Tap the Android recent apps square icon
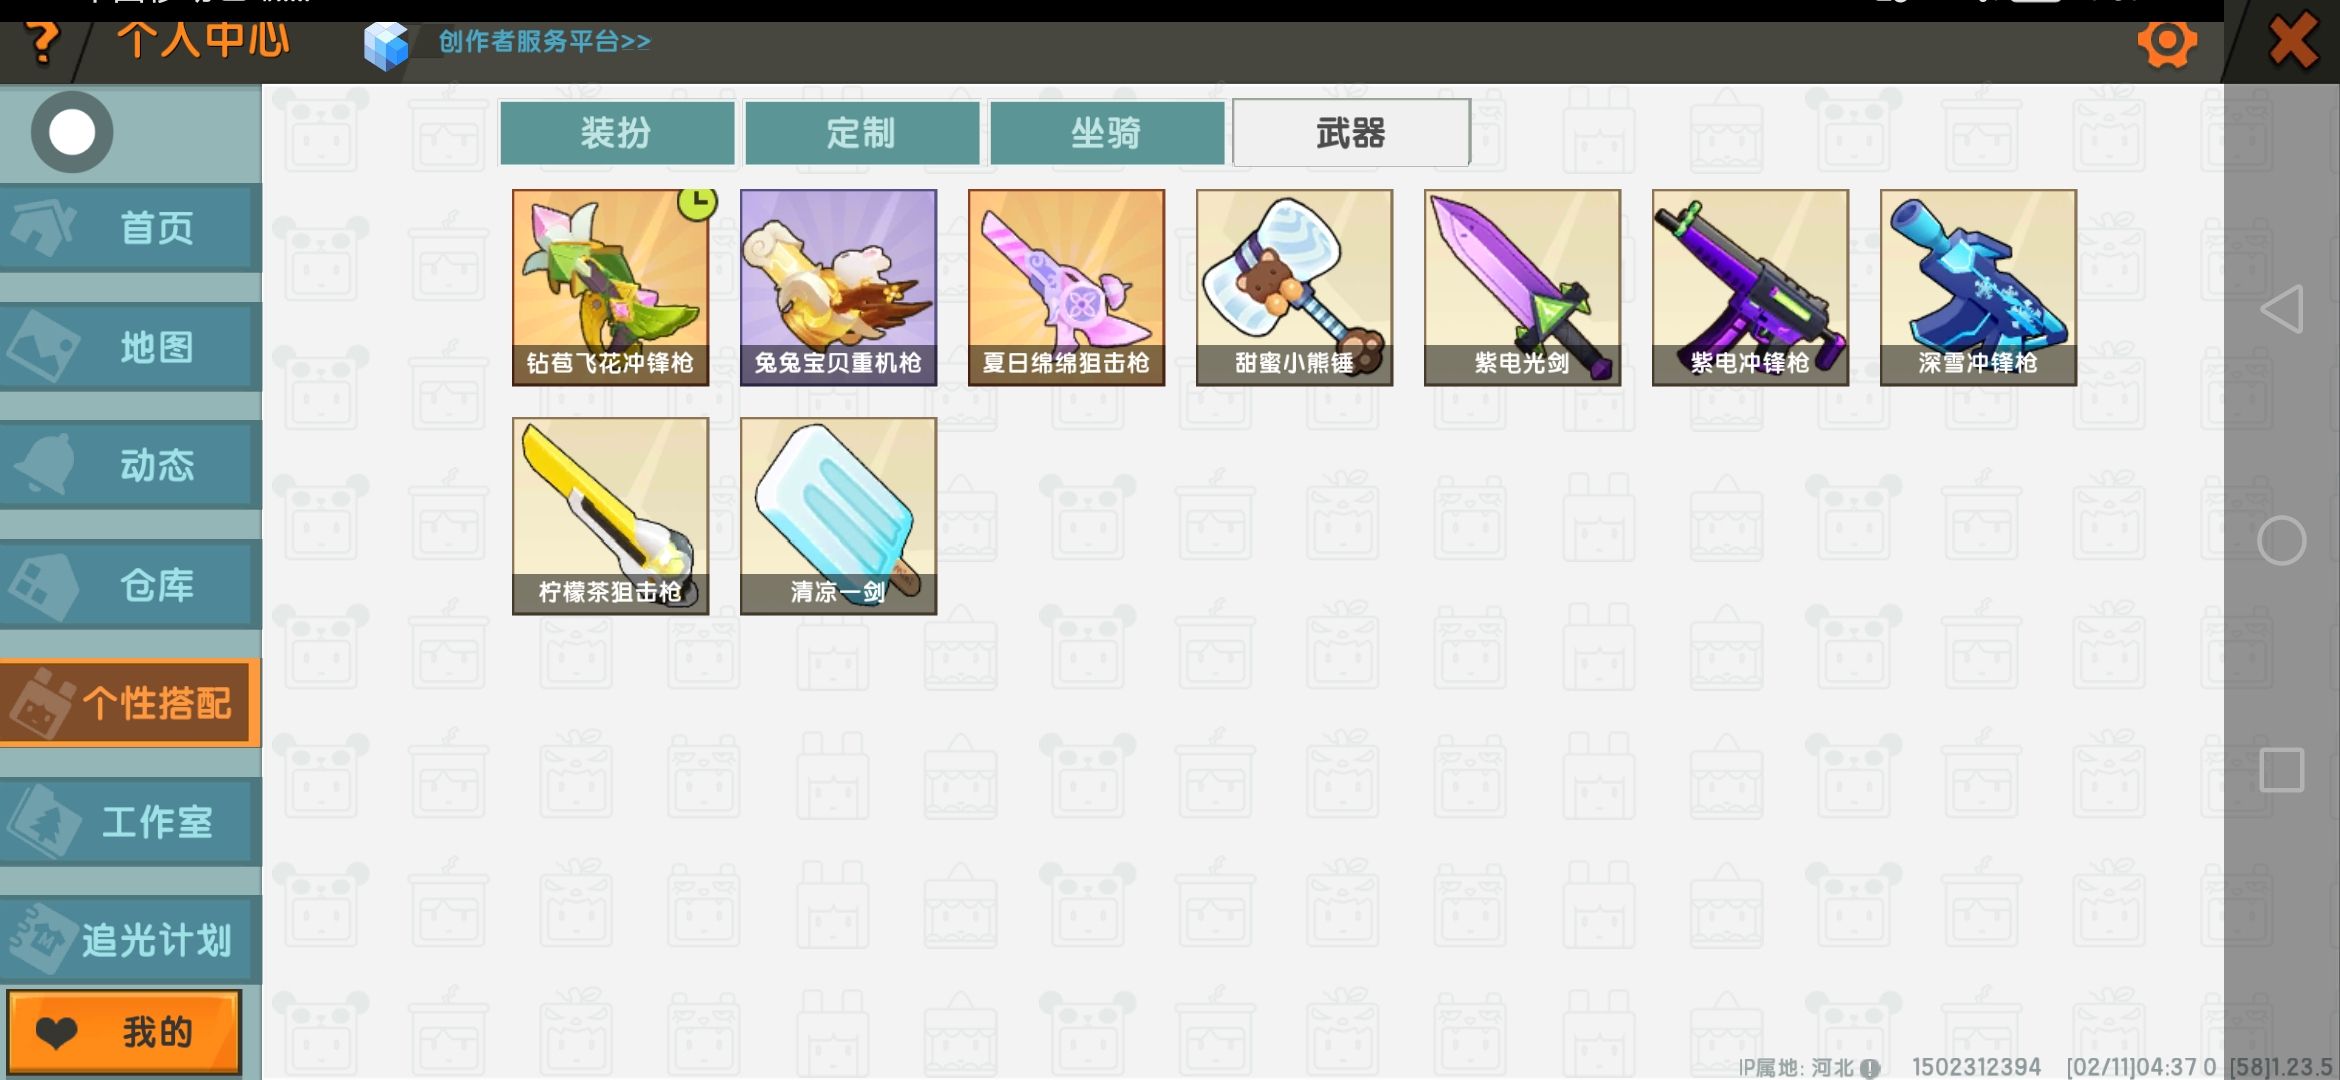Image resolution: width=2340 pixels, height=1080 pixels. click(x=2282, y=770)
